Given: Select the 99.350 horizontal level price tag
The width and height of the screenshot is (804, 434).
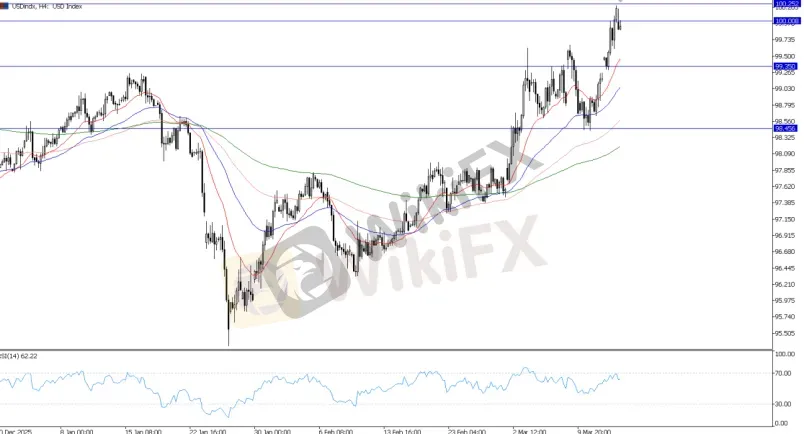Looking at the screenshot, I should coord(785,66).
